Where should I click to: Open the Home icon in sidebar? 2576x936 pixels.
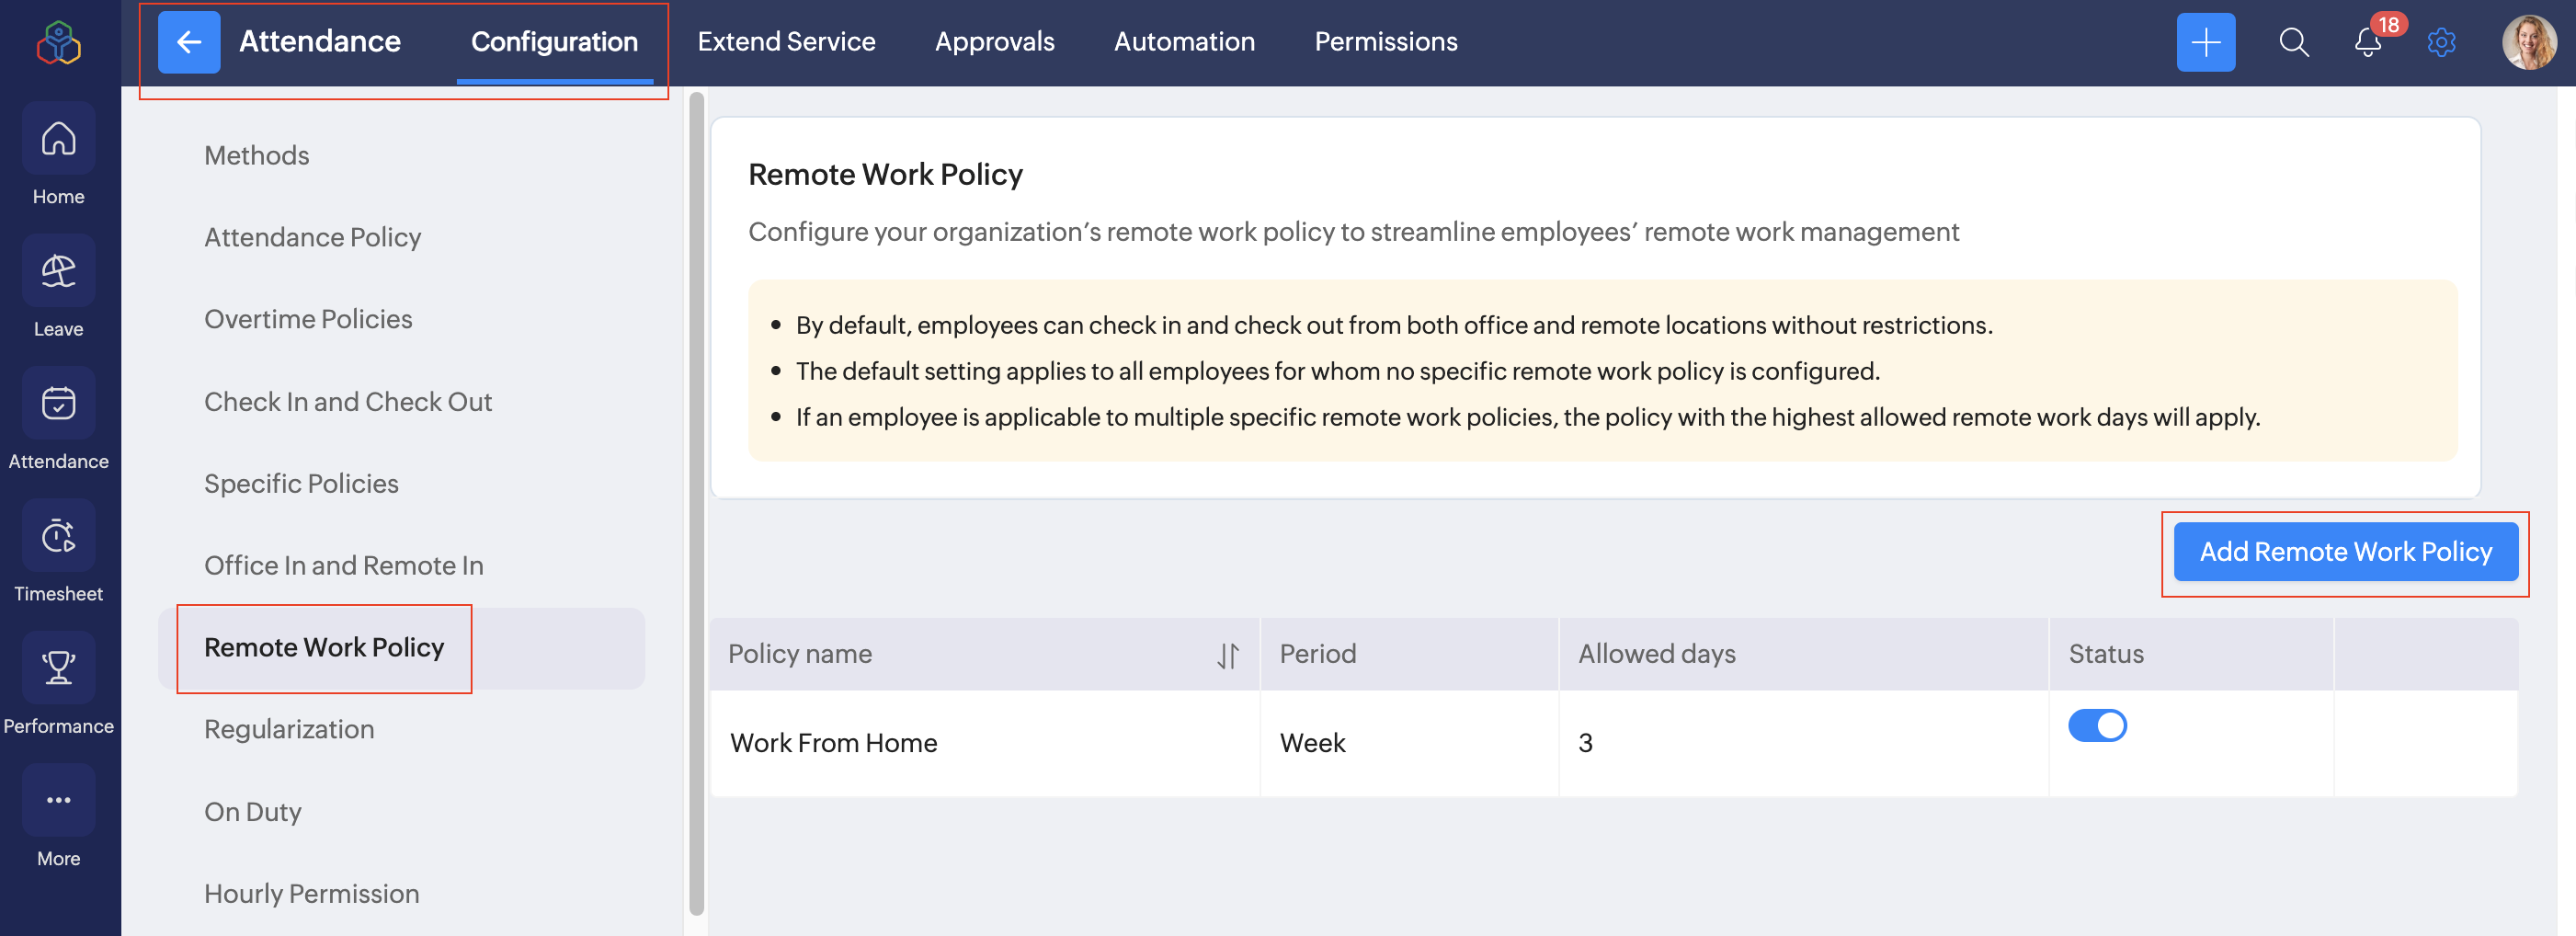(x=58, y=139)
